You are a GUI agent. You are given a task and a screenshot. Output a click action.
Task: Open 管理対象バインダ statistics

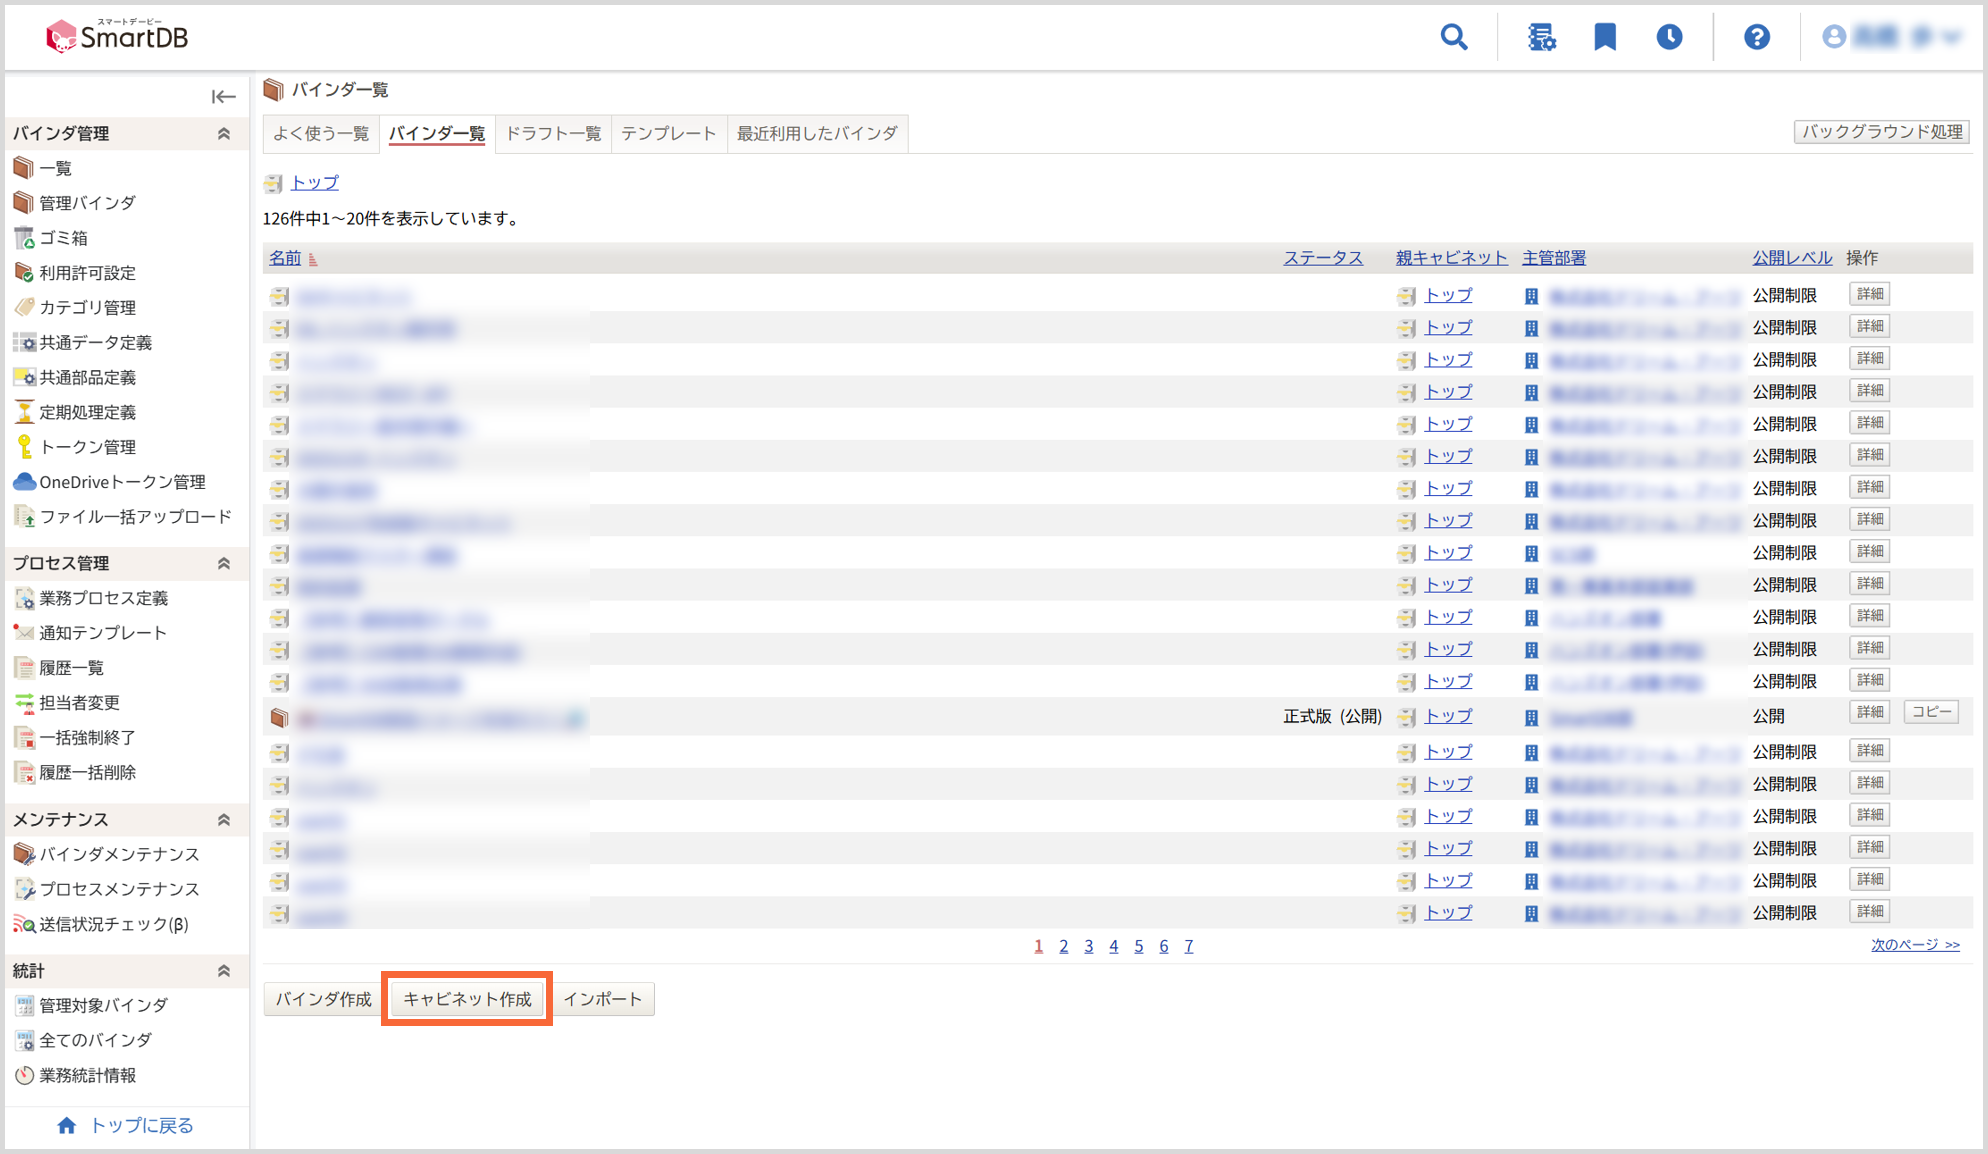[x=103, y=1005]
